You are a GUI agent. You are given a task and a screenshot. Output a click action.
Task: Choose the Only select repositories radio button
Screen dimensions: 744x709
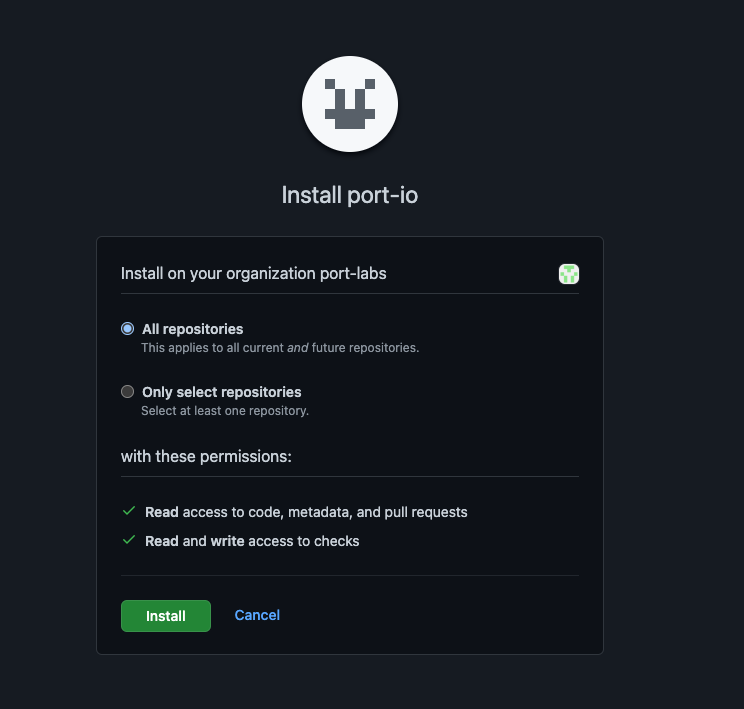127,392
